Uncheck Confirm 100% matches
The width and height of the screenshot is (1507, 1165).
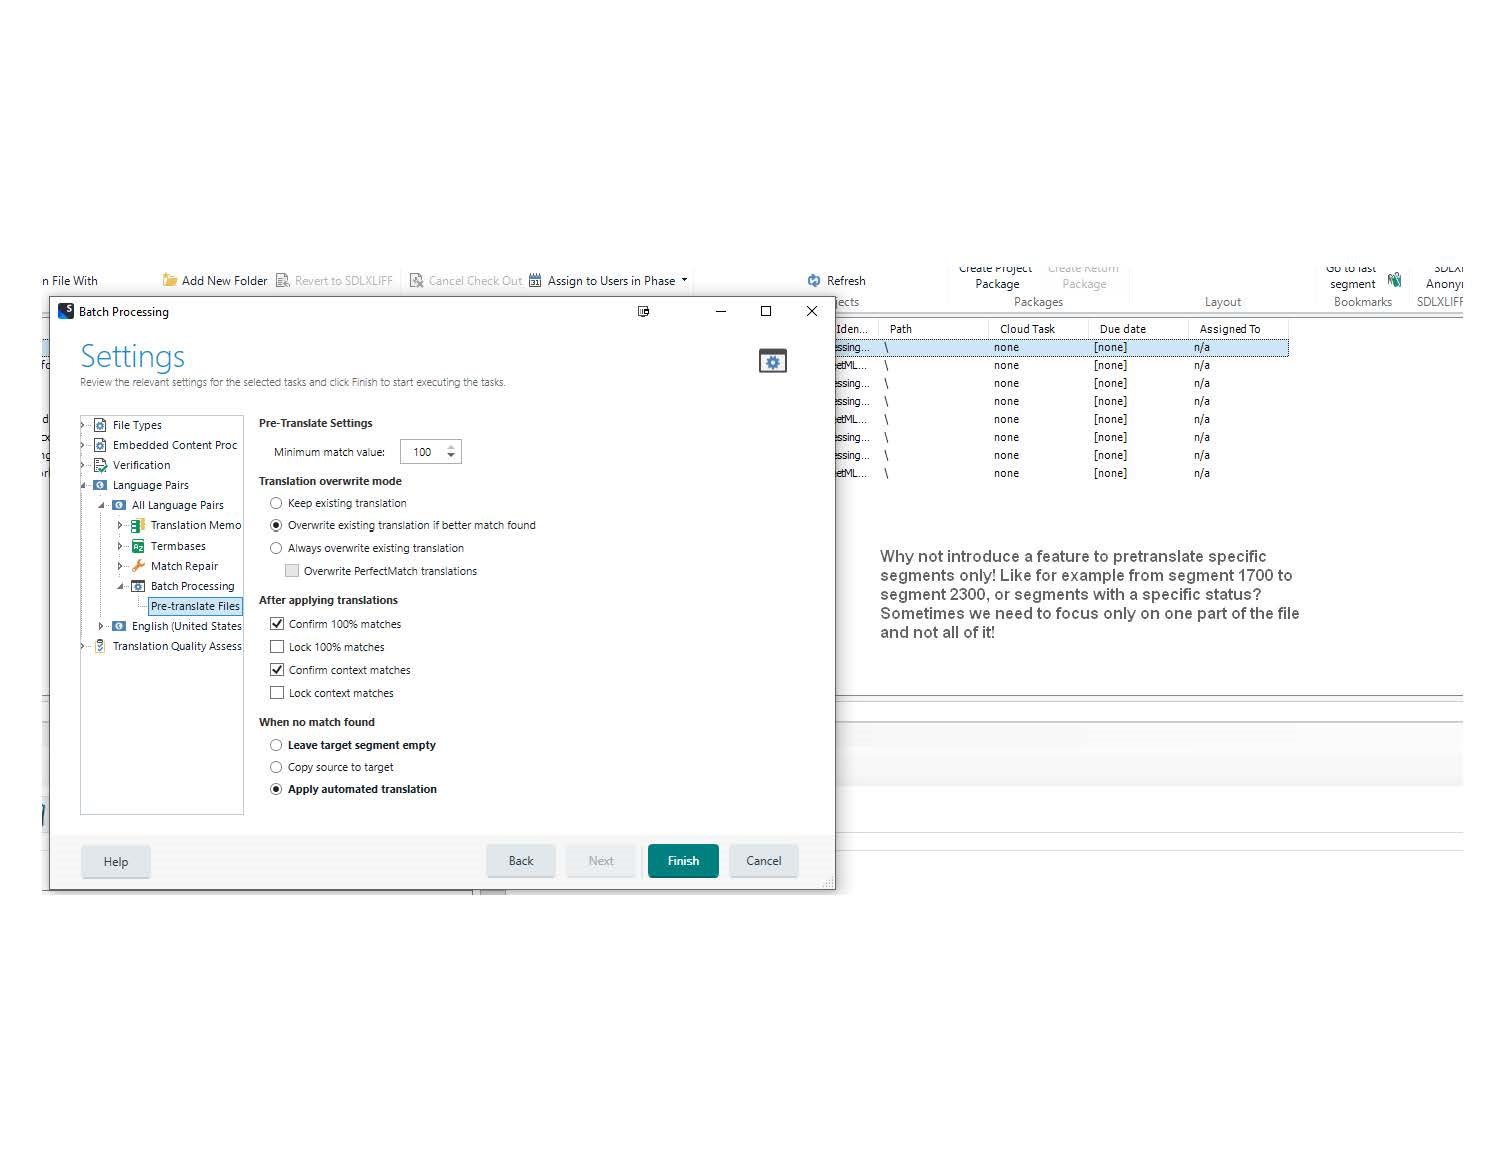click(x=277, y=624)
